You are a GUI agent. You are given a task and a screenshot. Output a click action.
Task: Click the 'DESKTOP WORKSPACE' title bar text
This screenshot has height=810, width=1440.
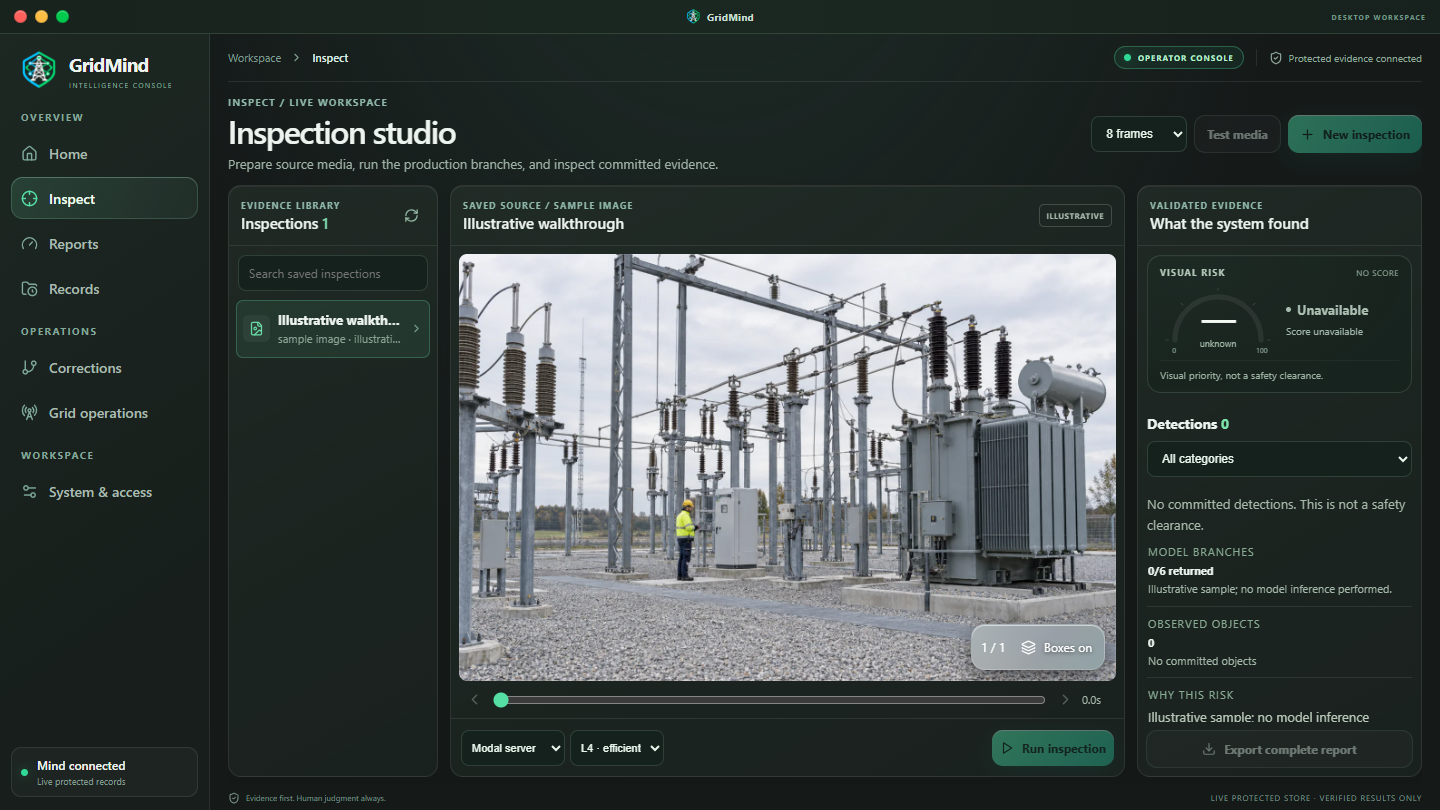(1378, 17)
